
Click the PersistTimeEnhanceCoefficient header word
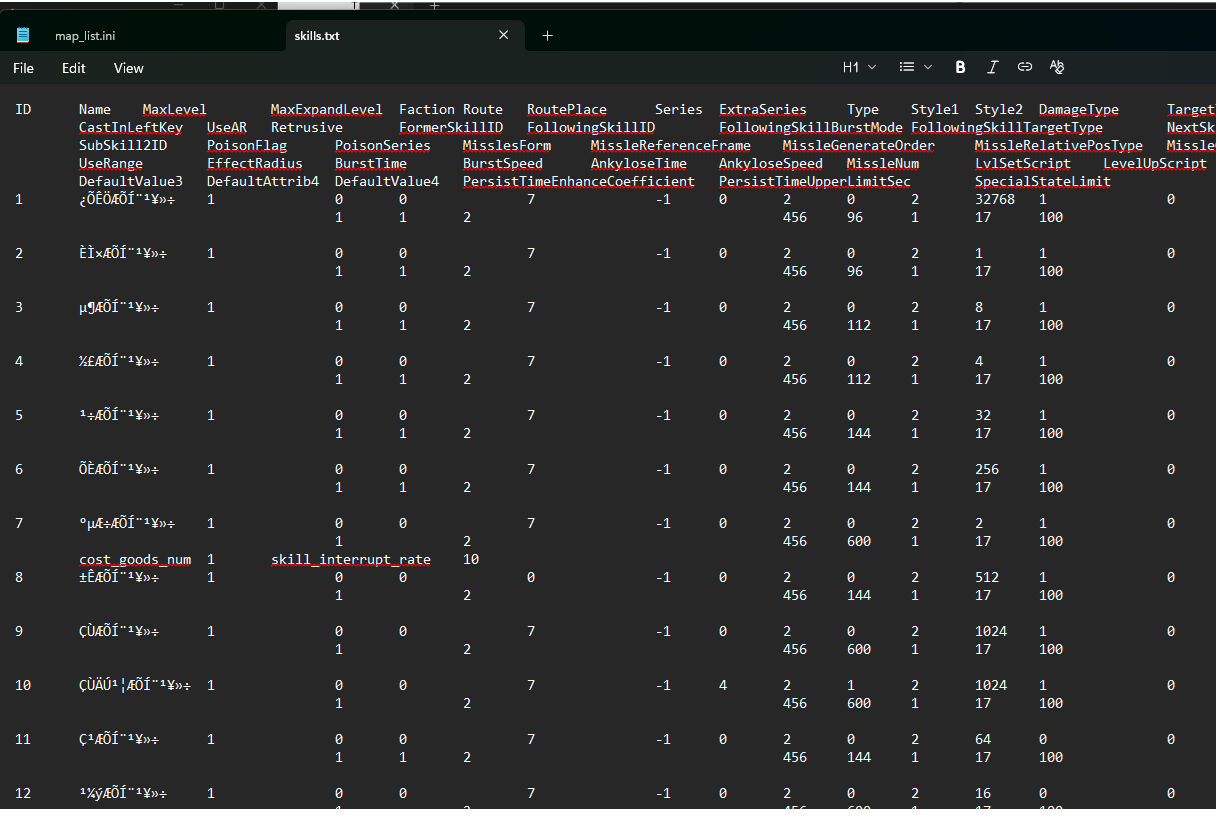coord(579,181)
